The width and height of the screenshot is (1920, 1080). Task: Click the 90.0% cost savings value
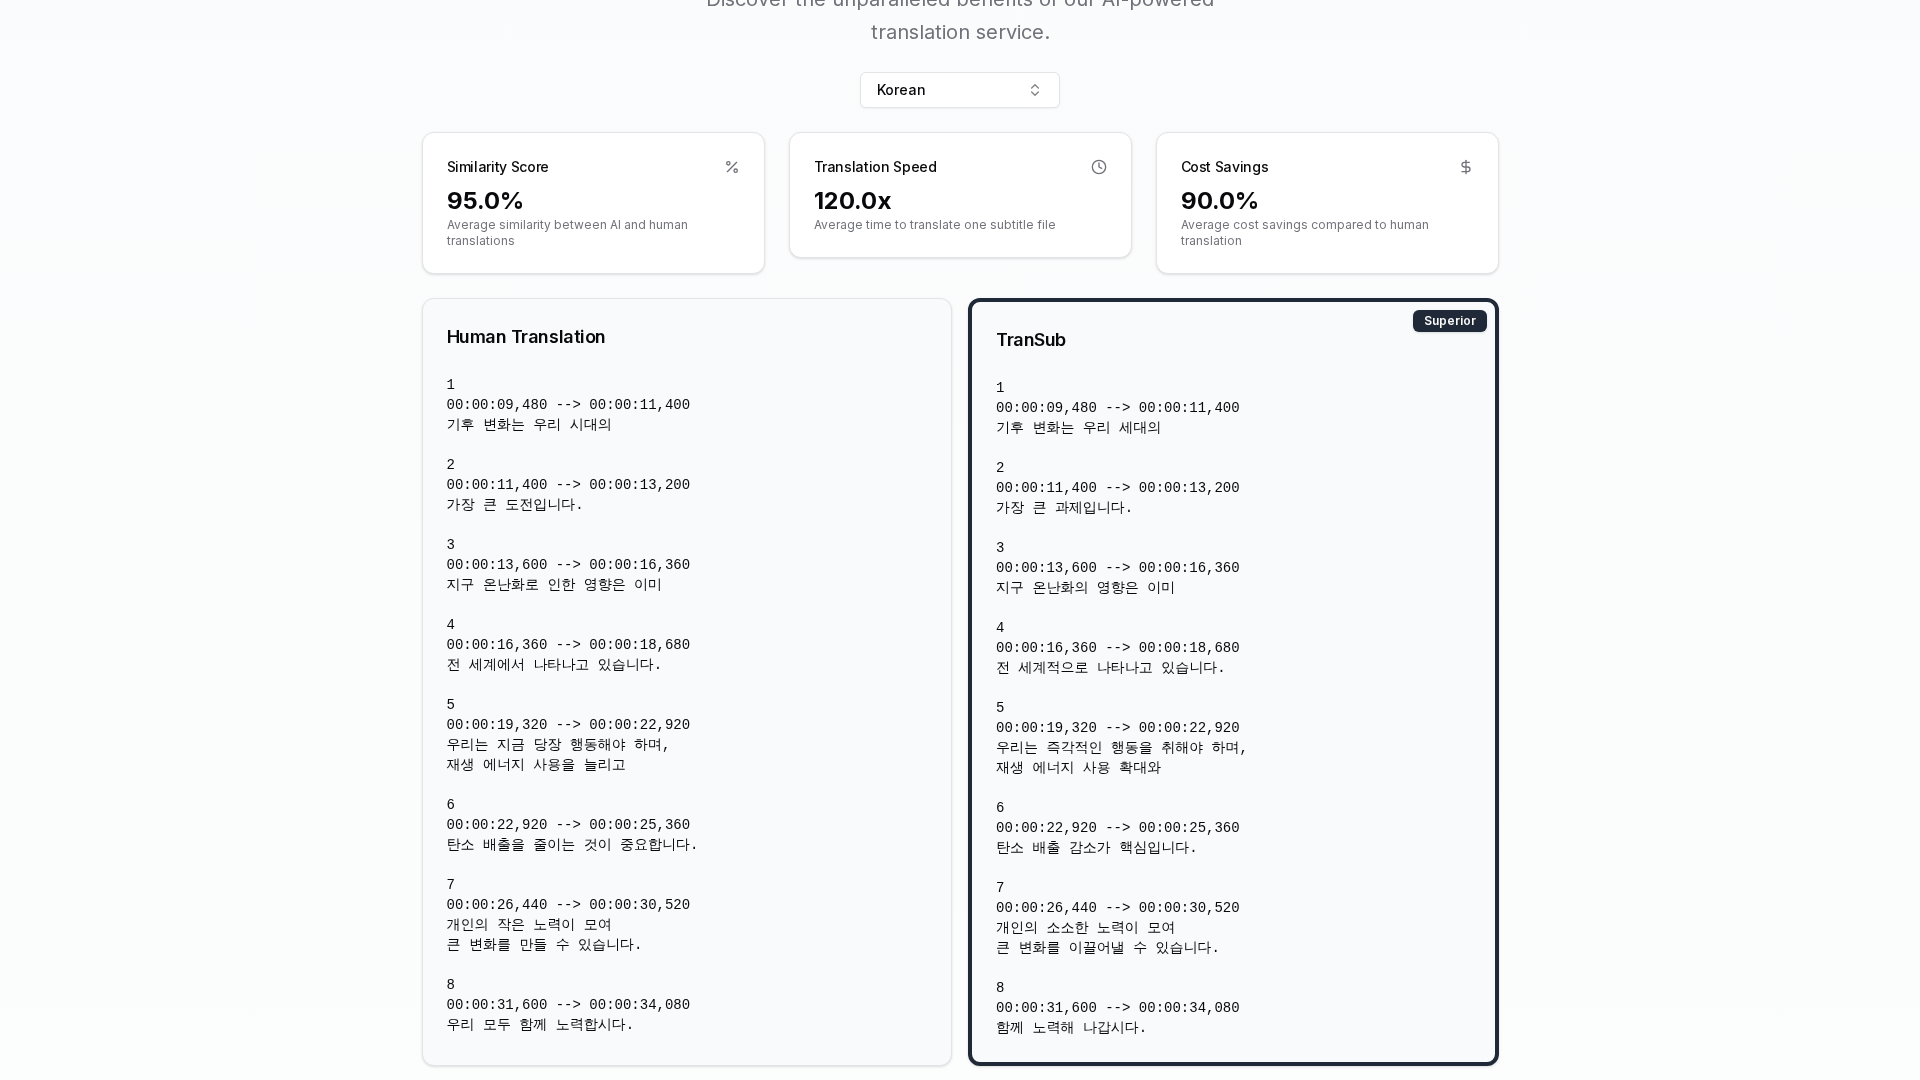click(x=1219, y=201)
